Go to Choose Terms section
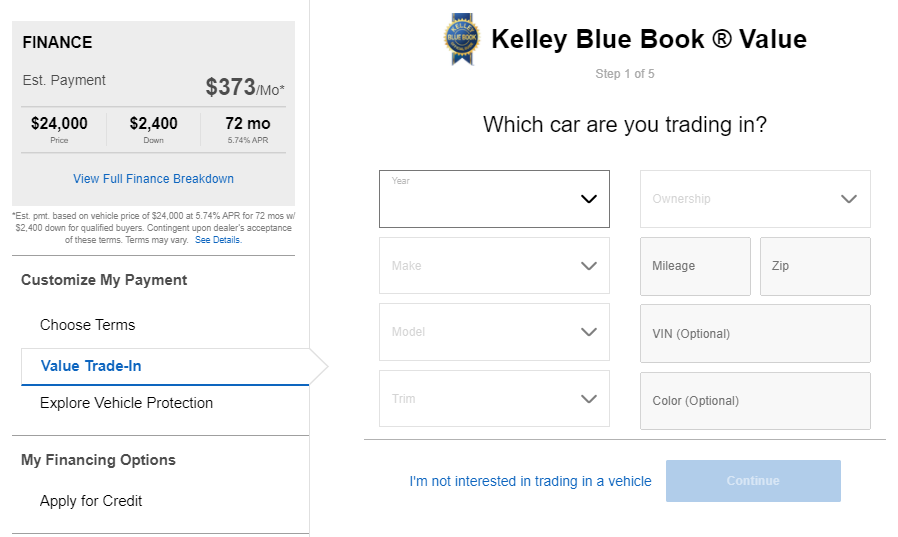The width and height of the screenshot is (898, 537). (88, 325)
